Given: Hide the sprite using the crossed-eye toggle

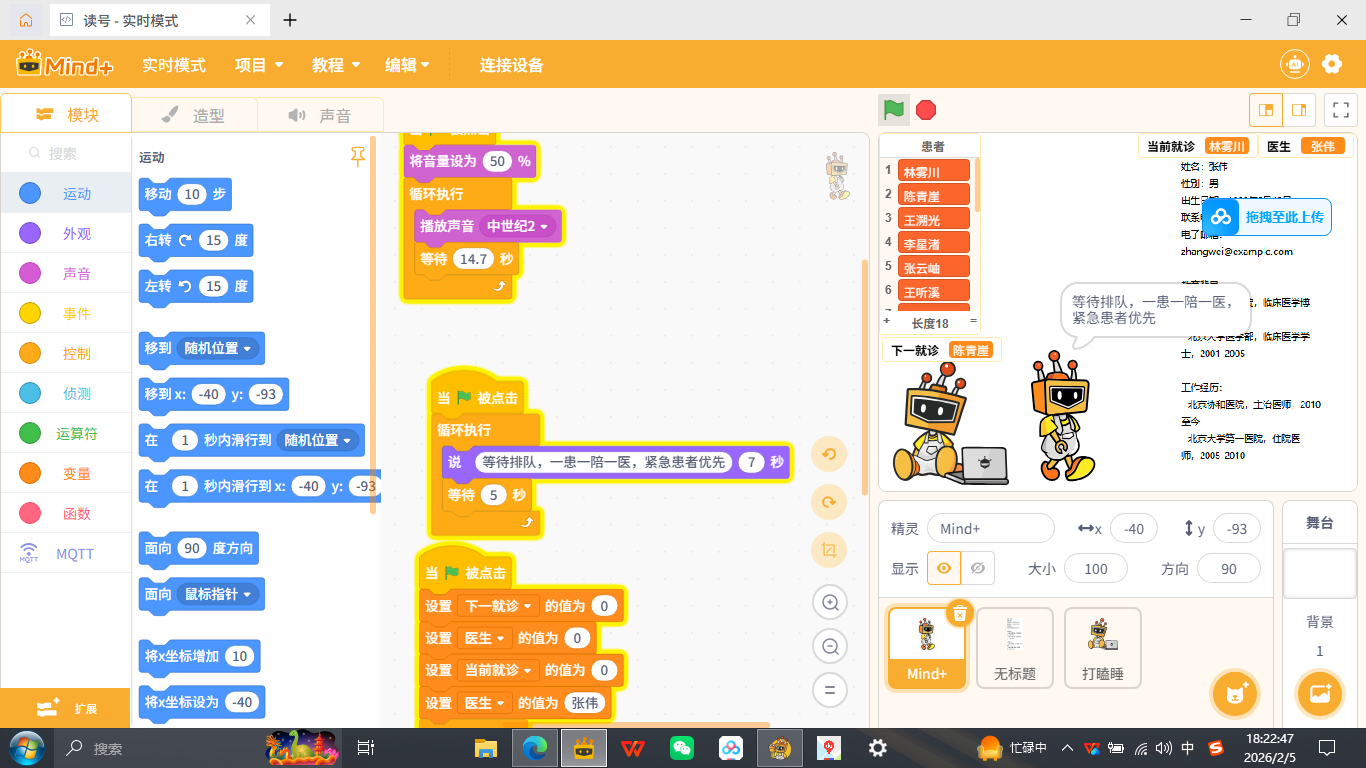Looking at the screenshot, I should click(x=977, y=568).
